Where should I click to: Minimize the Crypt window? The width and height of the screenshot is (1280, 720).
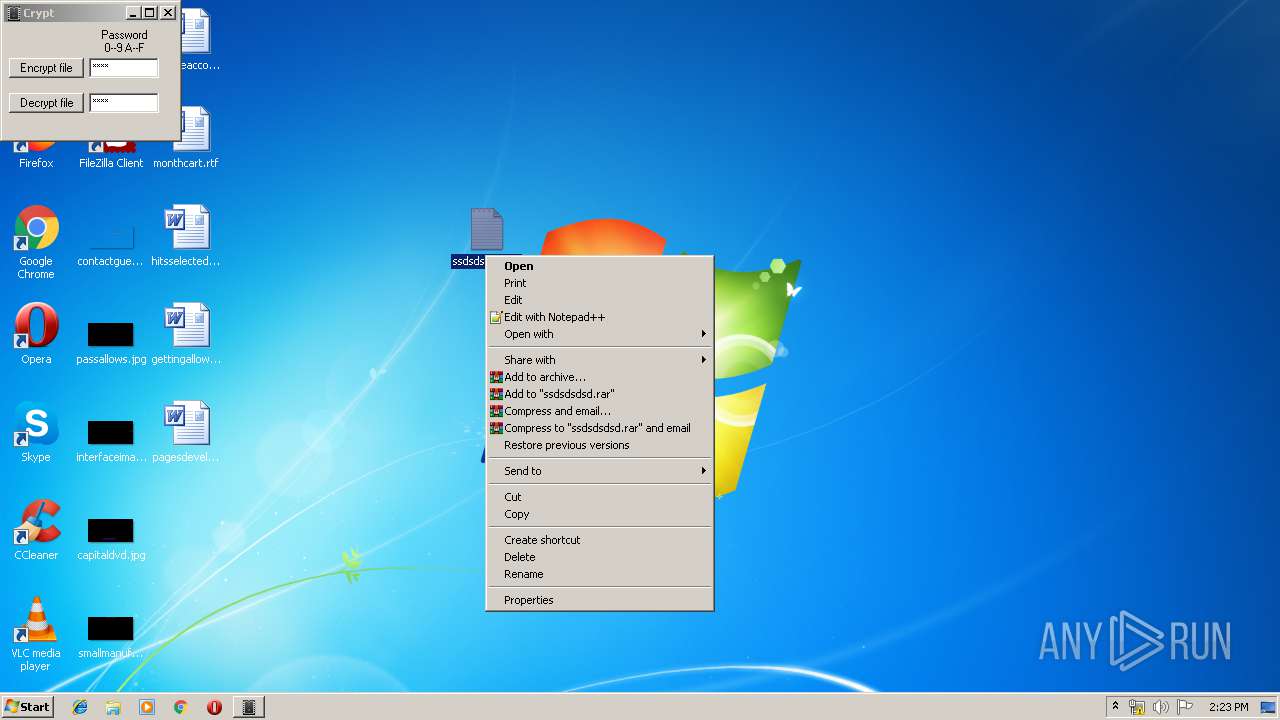[134, 13]
